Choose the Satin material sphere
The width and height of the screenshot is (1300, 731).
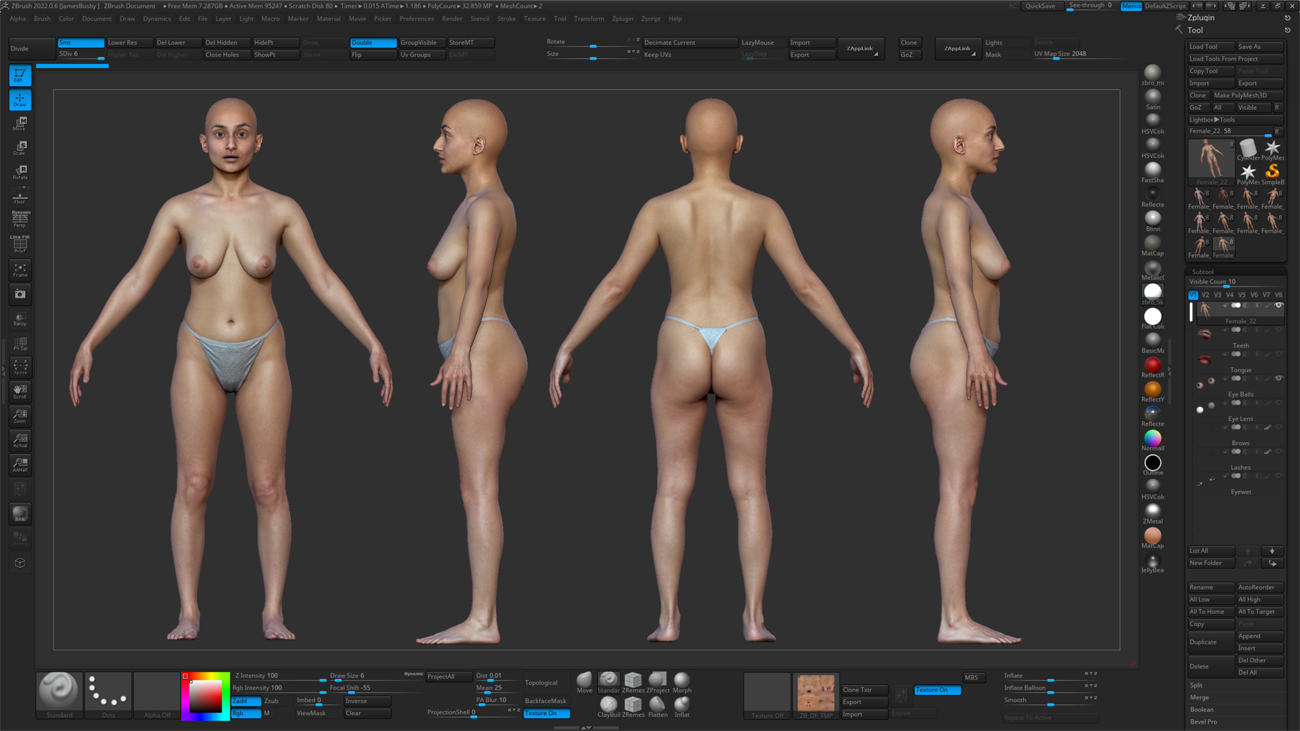(x=1153, y=98)
